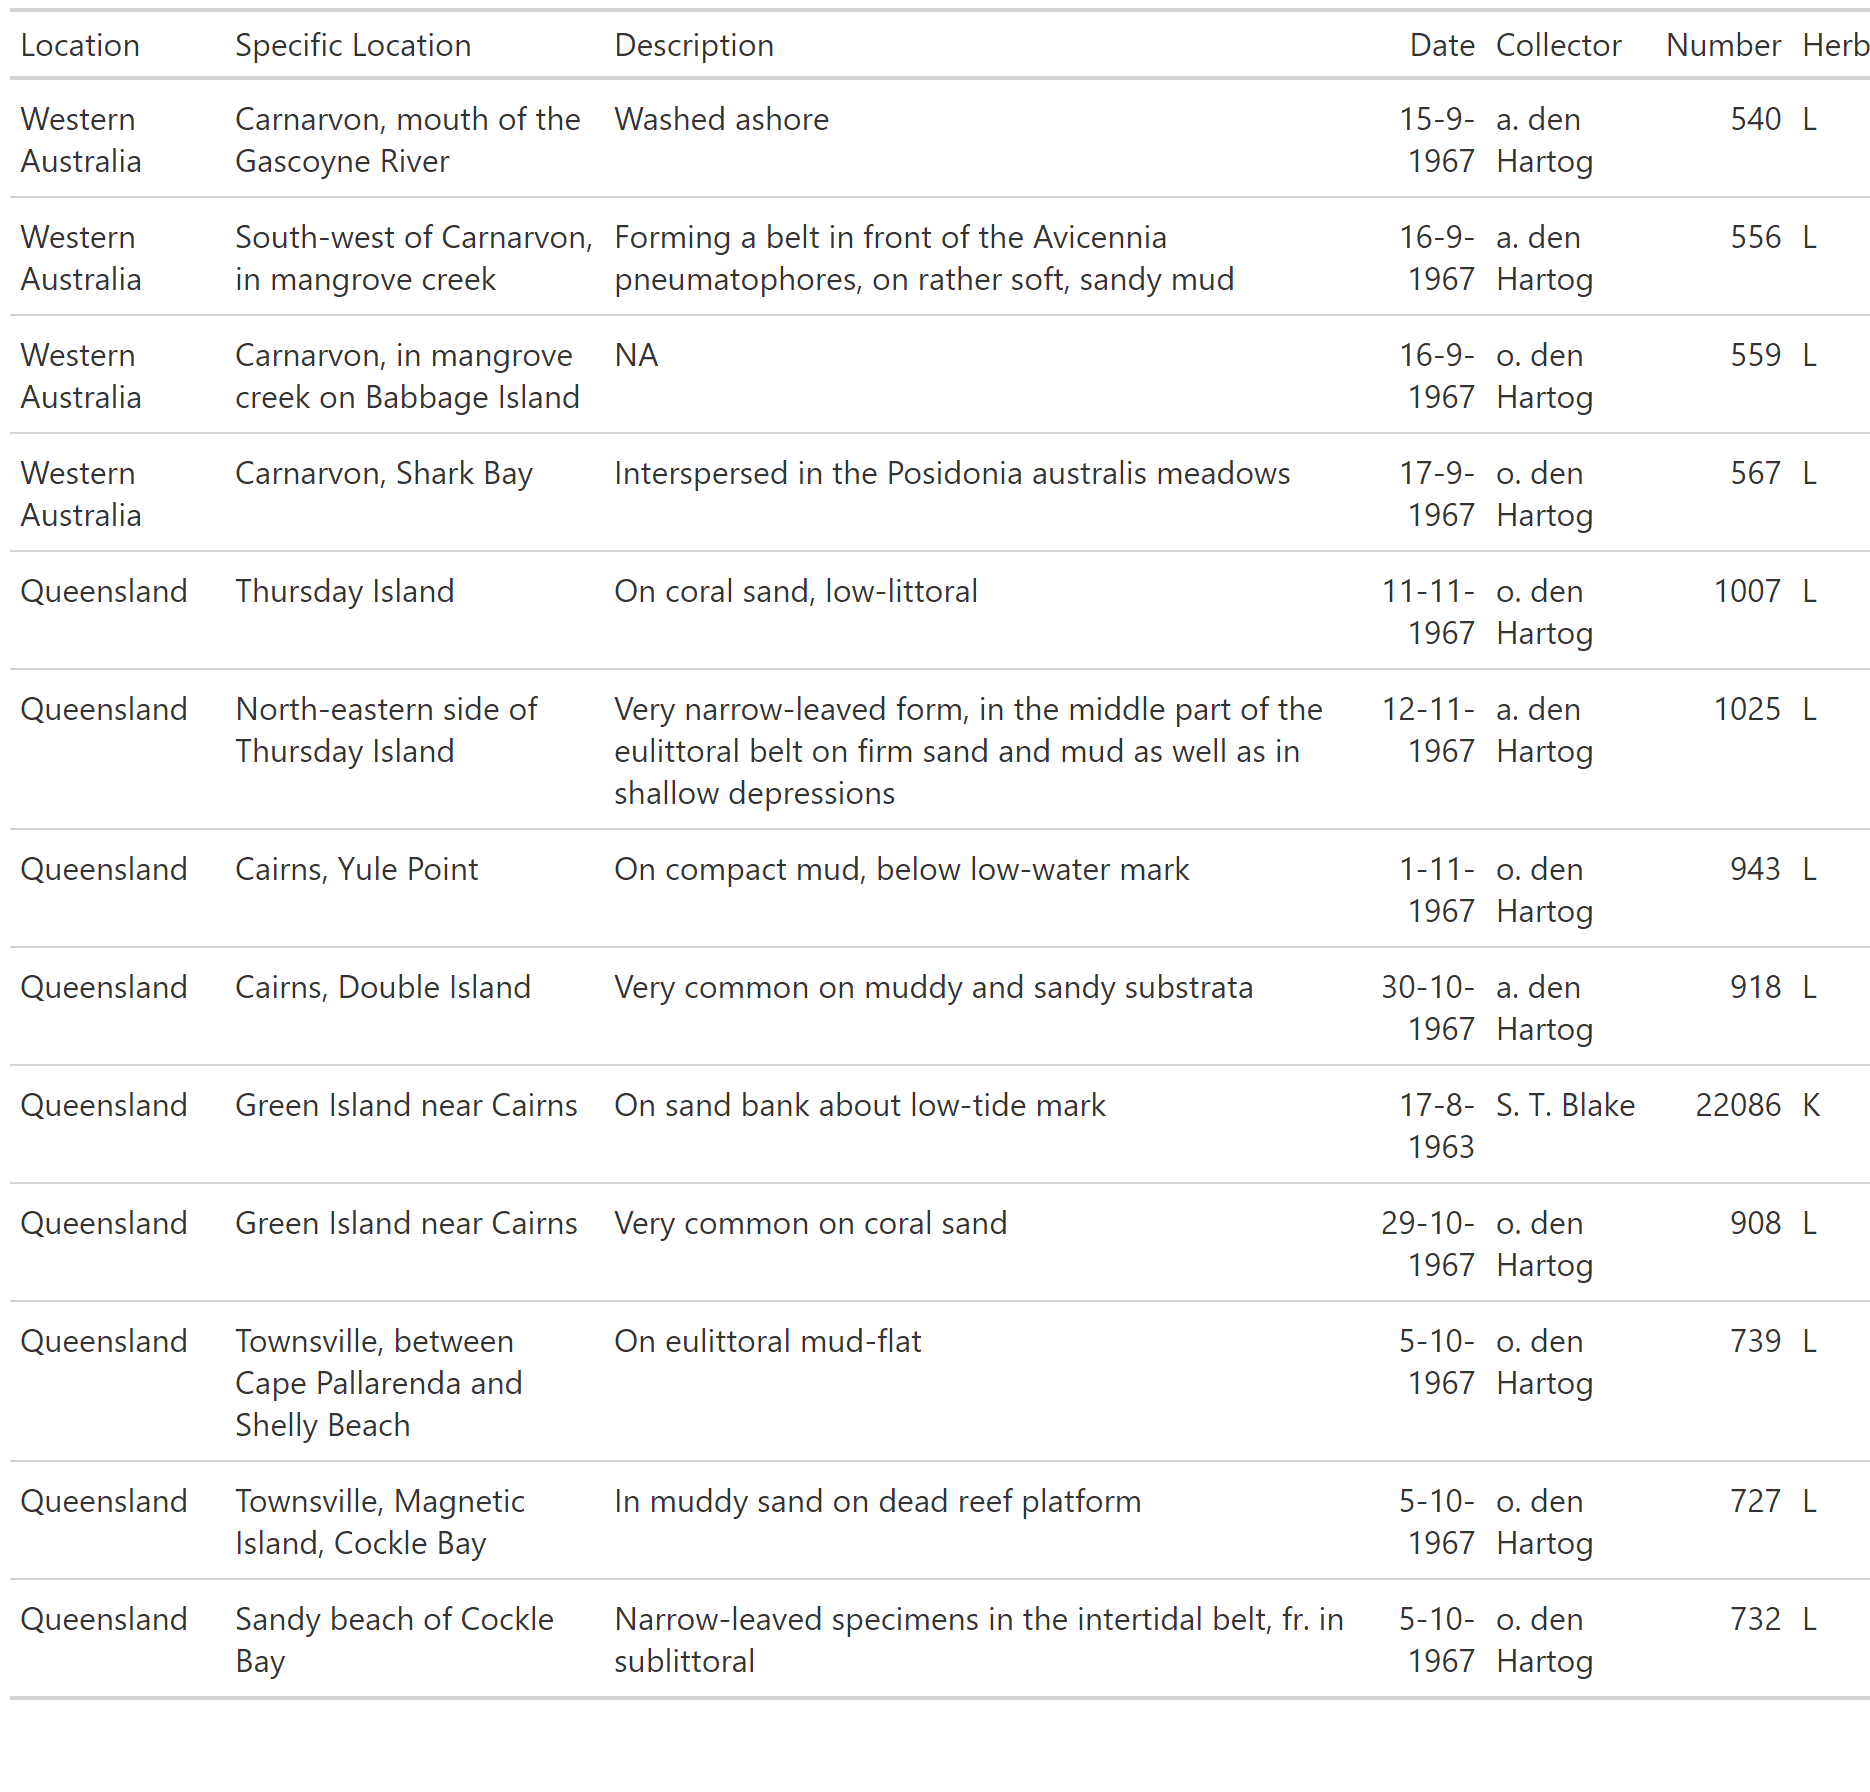The image size is (1870, 1792).
Task: Click Townsville, Magnetic Island, Cockle Bay cell
Action: [x=380, y=1522]
